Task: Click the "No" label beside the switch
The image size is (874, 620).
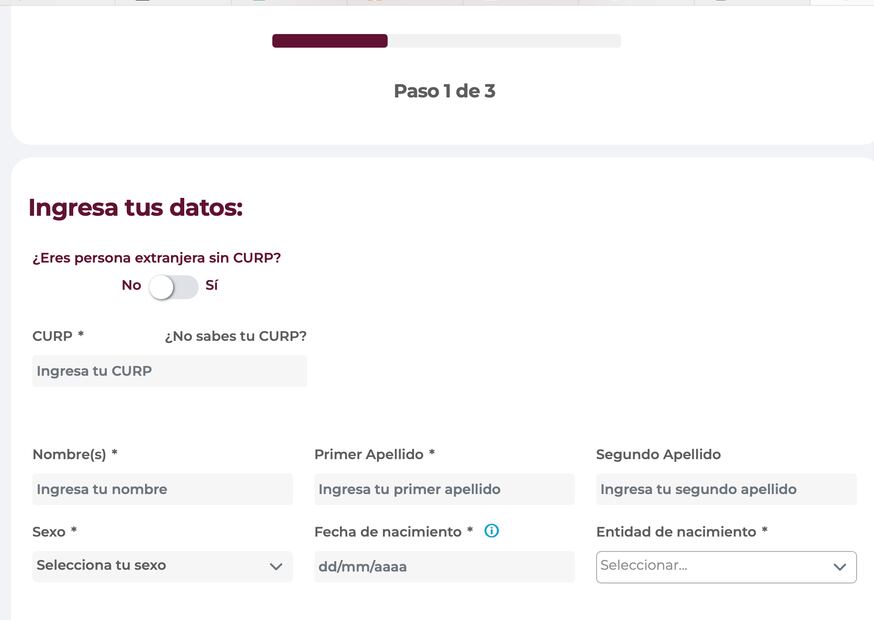Action: click(131, 285)
